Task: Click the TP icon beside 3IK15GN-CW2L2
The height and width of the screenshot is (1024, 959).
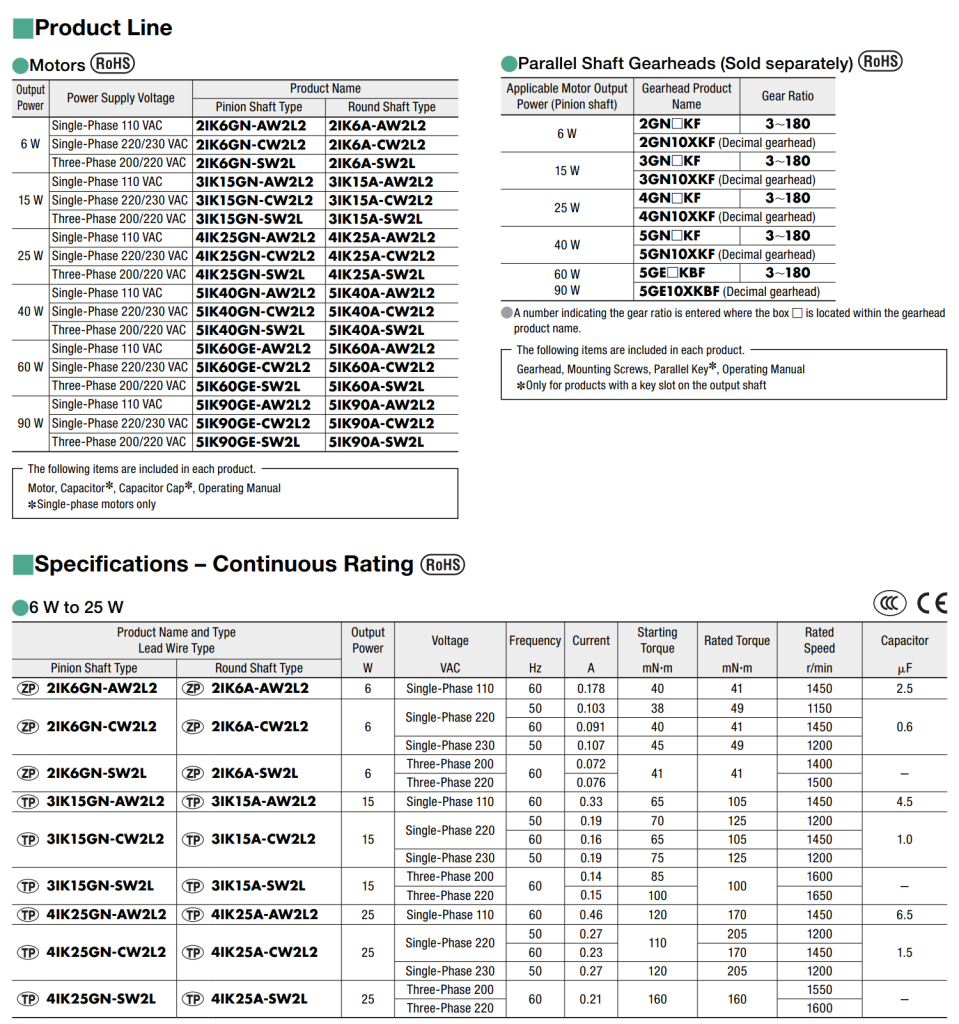Action: (x=28, y=839)
